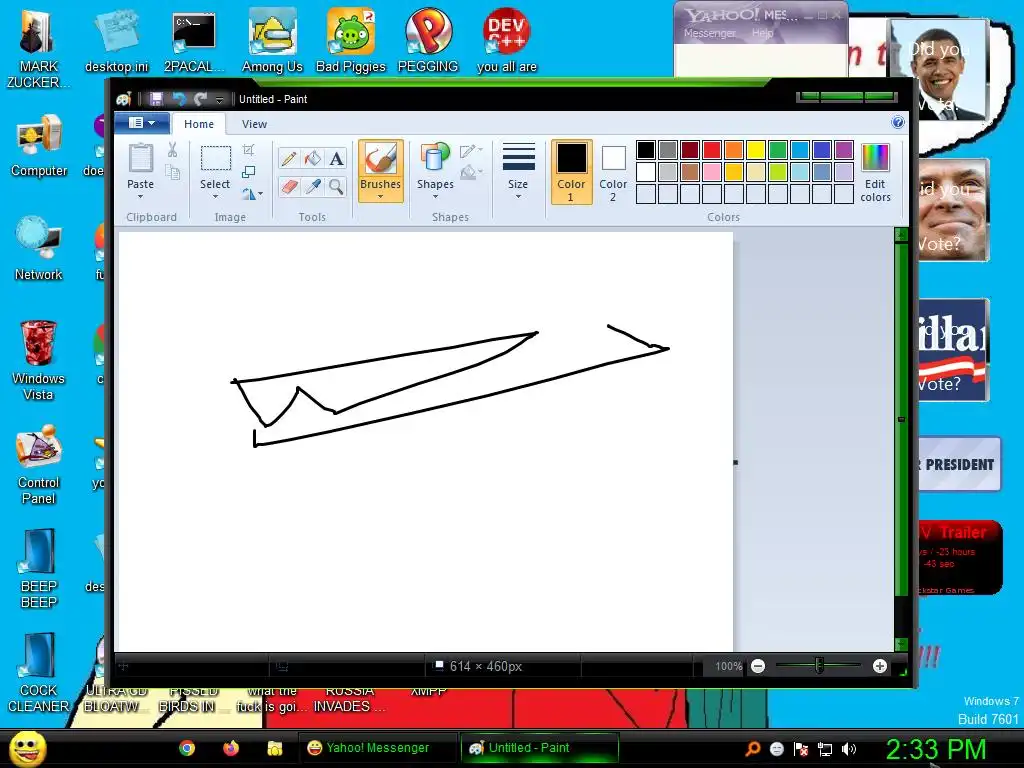The image size is (1024, 768).
Task: Open the Rotate or flip dropdown
Action: click(x=252, y=194)
